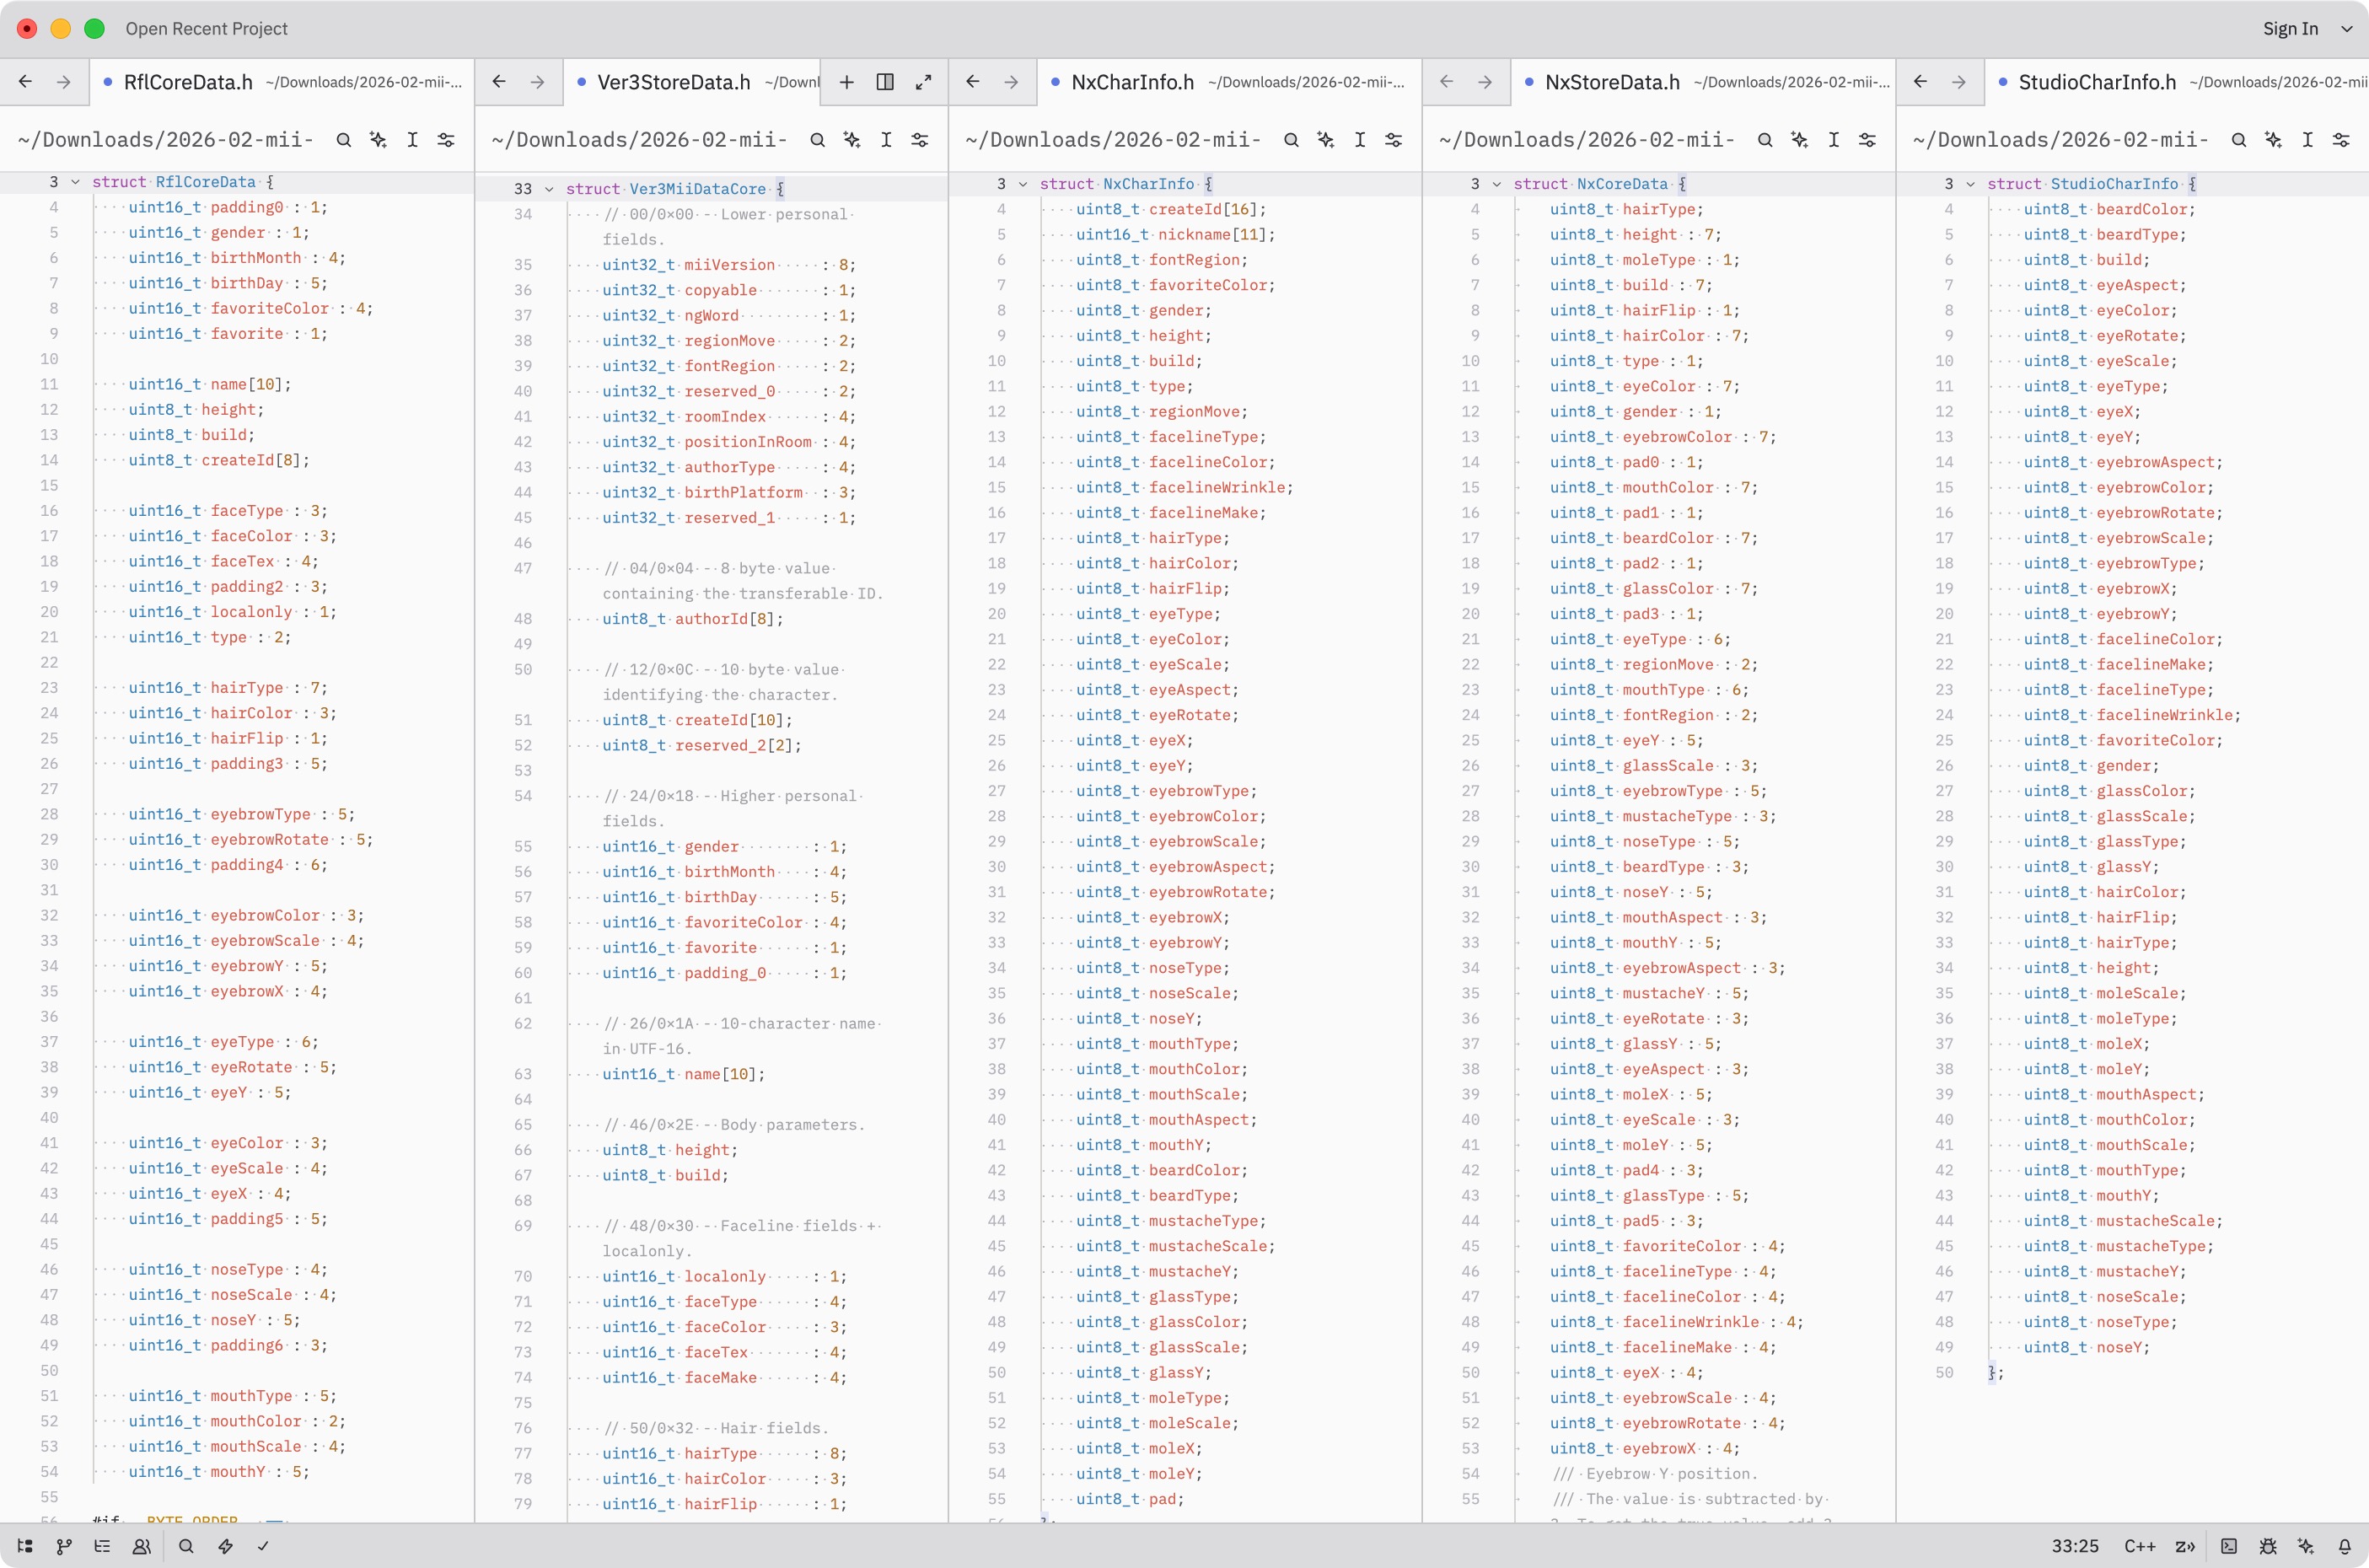
Task: Toggle the Terminal panel icon
Action: (2229, 1546)
